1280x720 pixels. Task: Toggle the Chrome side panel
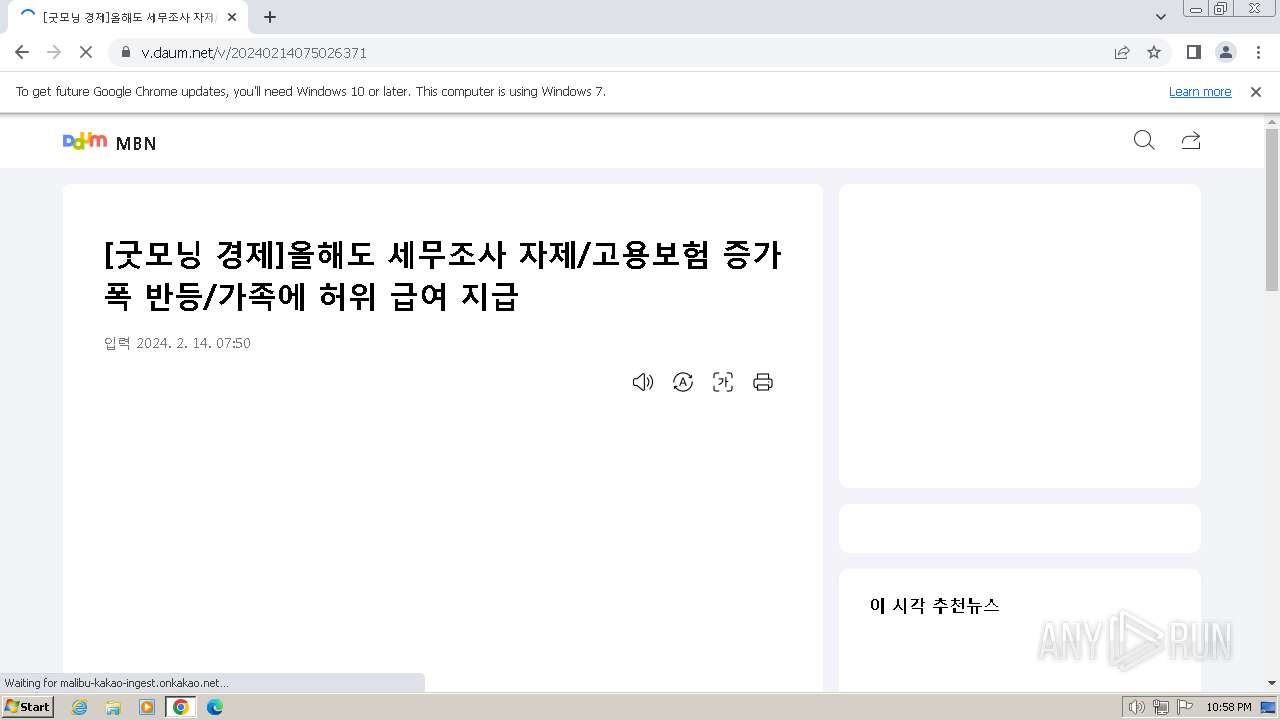1193,52
